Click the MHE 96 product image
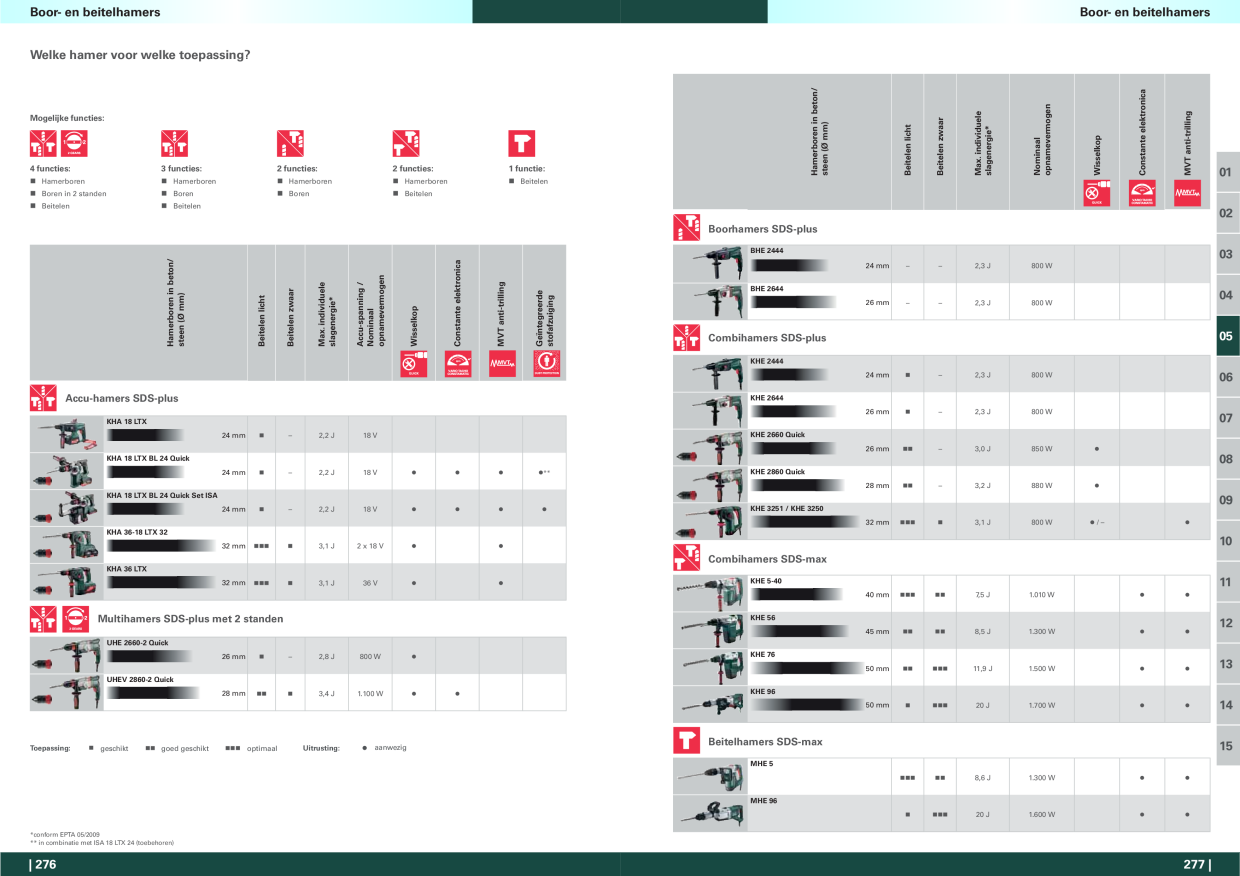The width and height of the screenshot is (1240, 876). pos(709,814)
